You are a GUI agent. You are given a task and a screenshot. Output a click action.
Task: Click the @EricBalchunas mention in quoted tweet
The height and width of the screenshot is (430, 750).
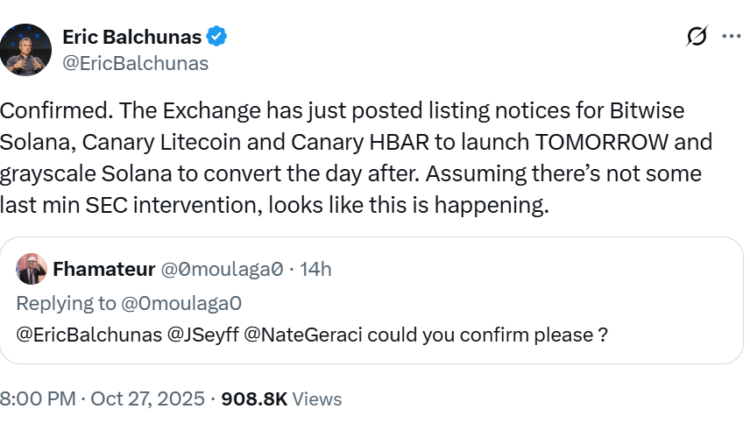(x=93, y=336)
